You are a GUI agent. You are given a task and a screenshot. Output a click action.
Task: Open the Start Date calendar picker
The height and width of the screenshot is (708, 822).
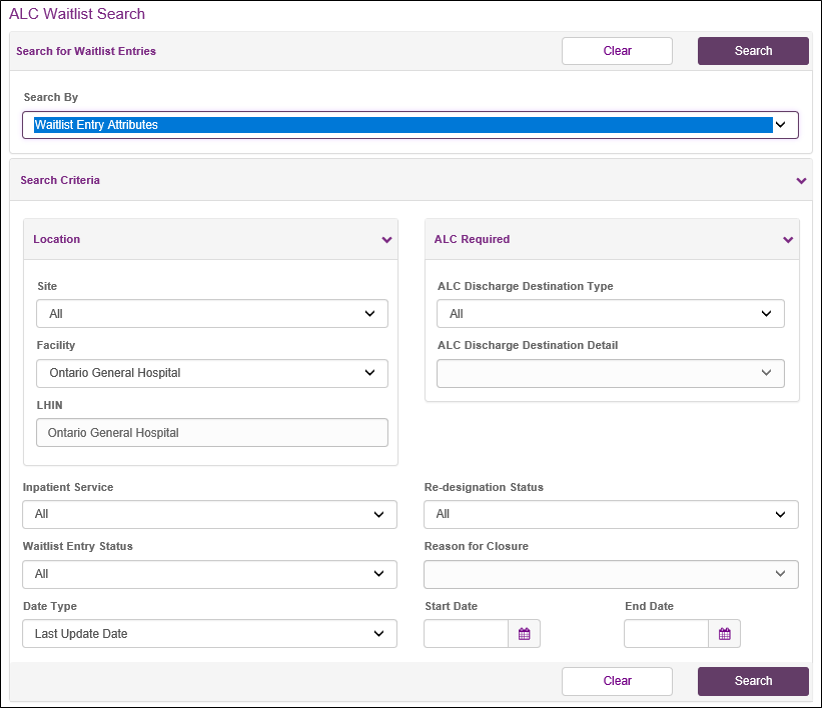pyautogui.click(x=524, y=634)
